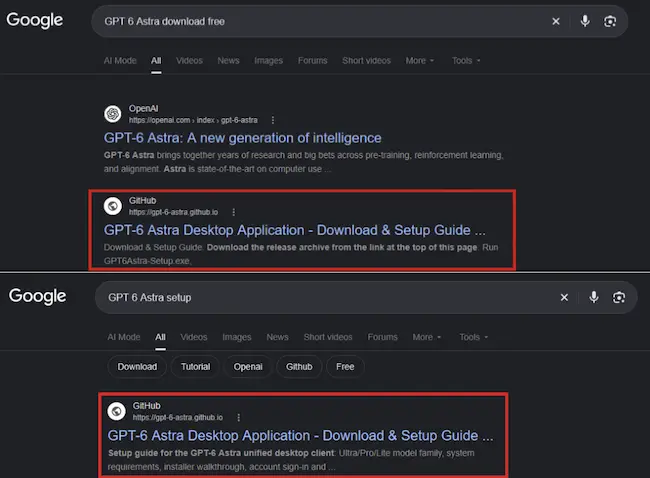650x478 pixels.
Task: Switch to AI Mode tab in bottom page
Action: pyautogui.click(x=124, y=337)
